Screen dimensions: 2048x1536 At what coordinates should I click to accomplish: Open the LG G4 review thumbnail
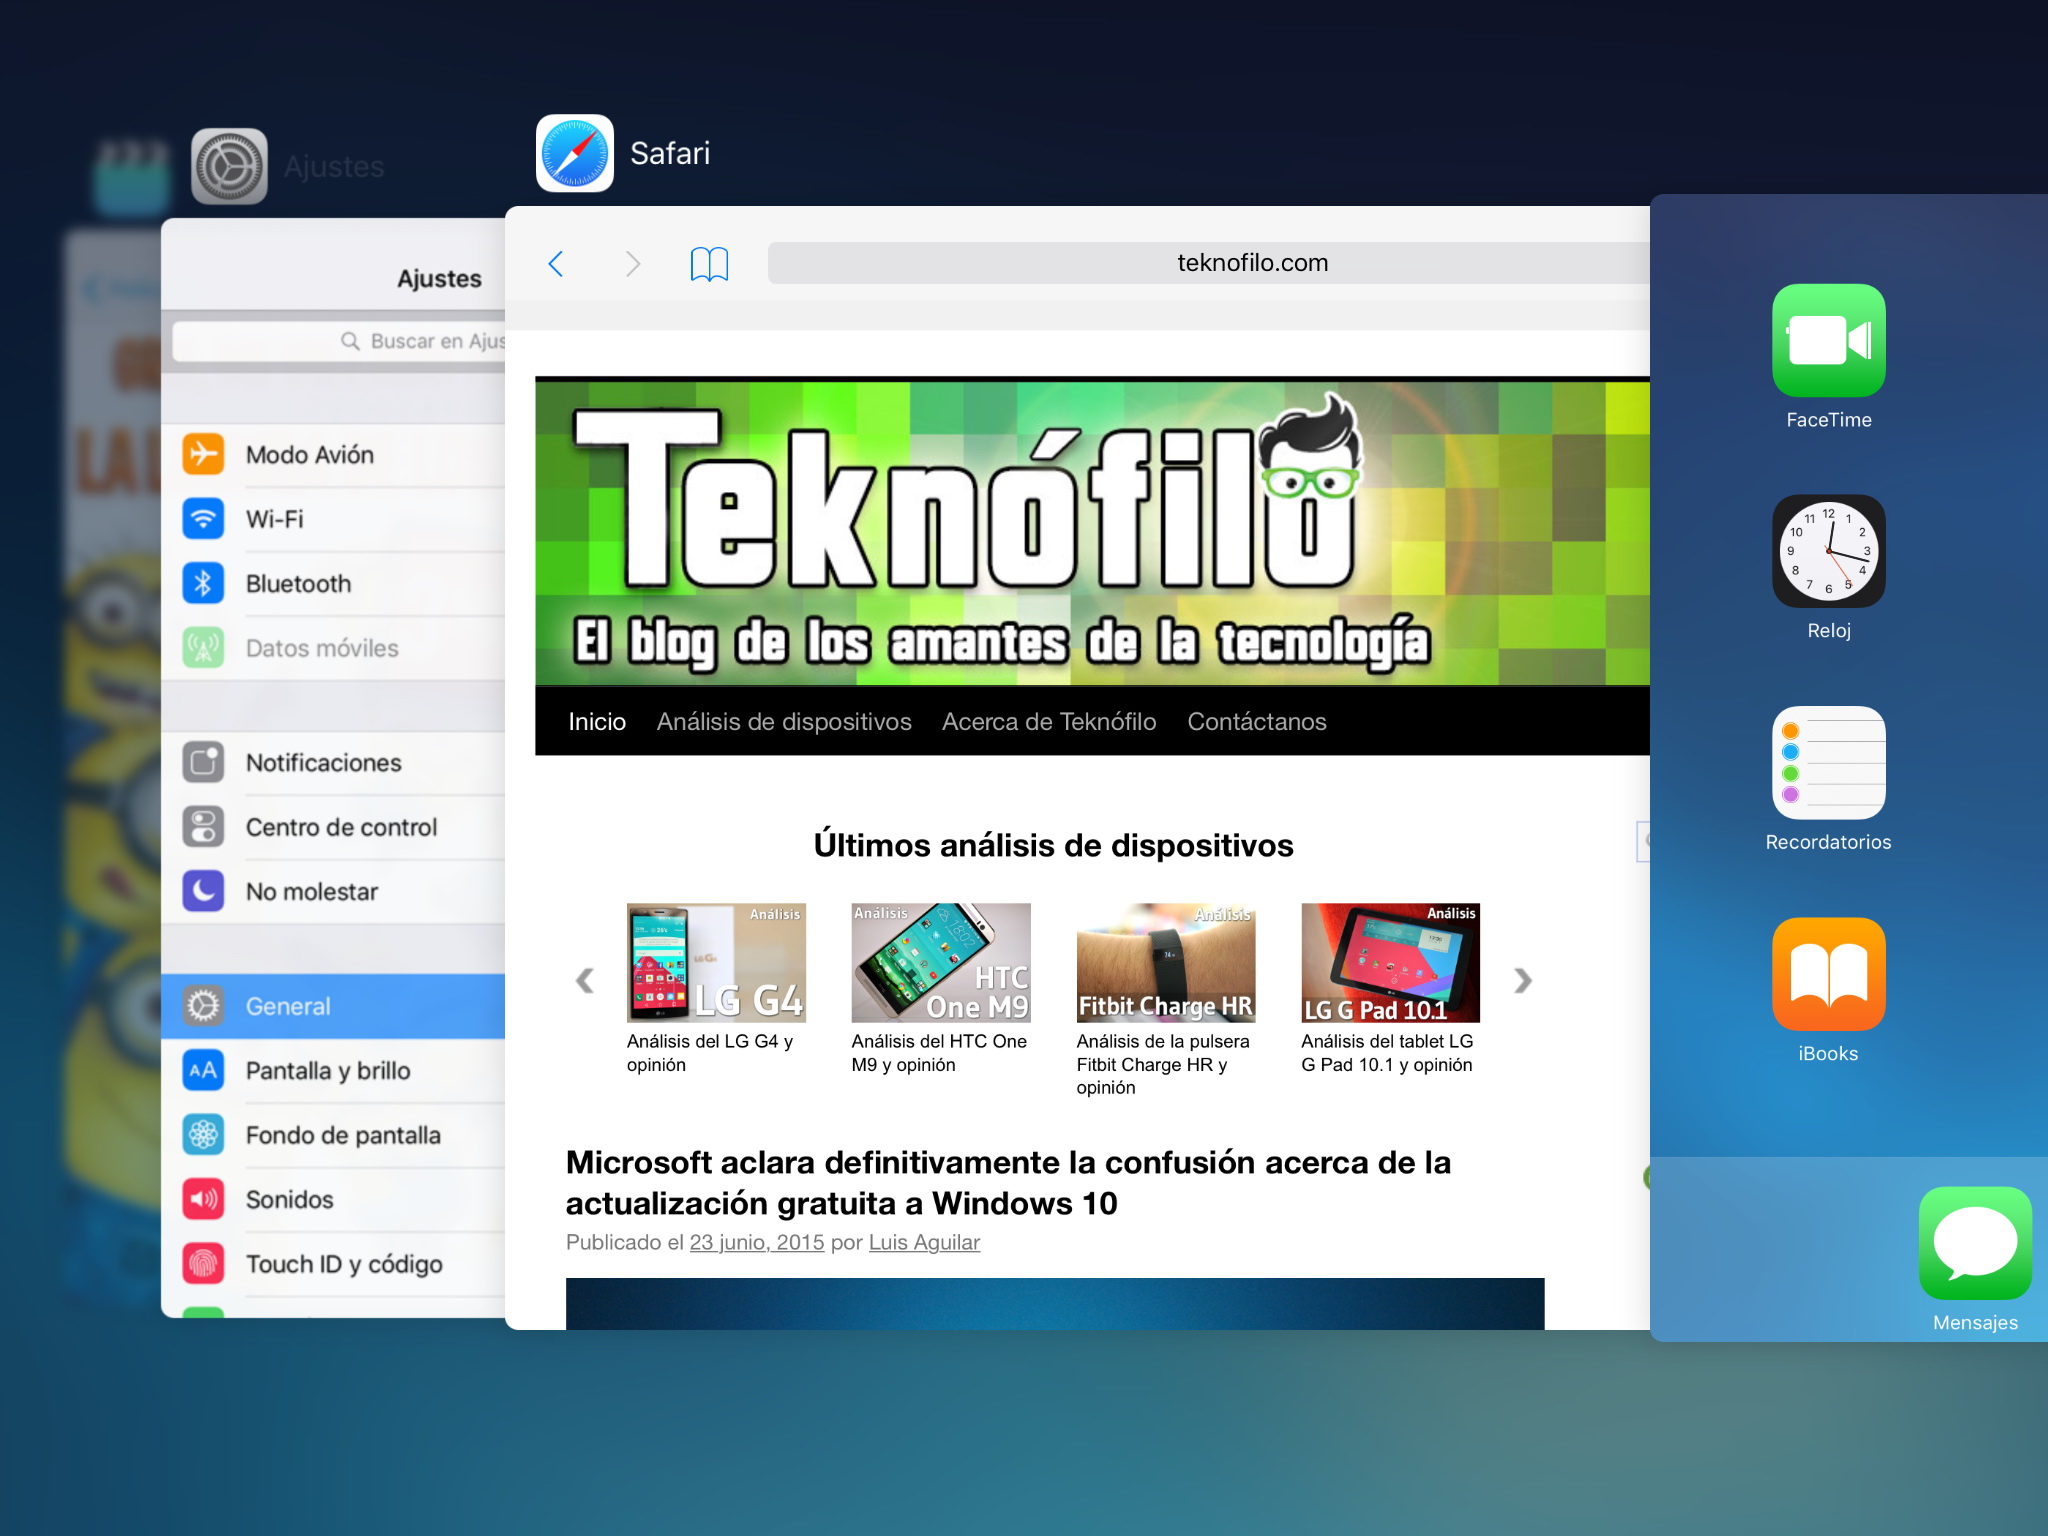(x=716, y=963)
